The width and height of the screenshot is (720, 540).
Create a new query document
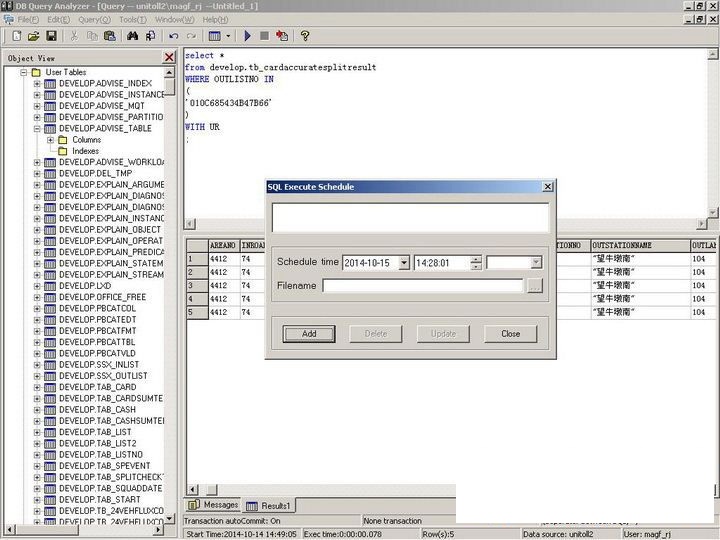coord(17,36)
